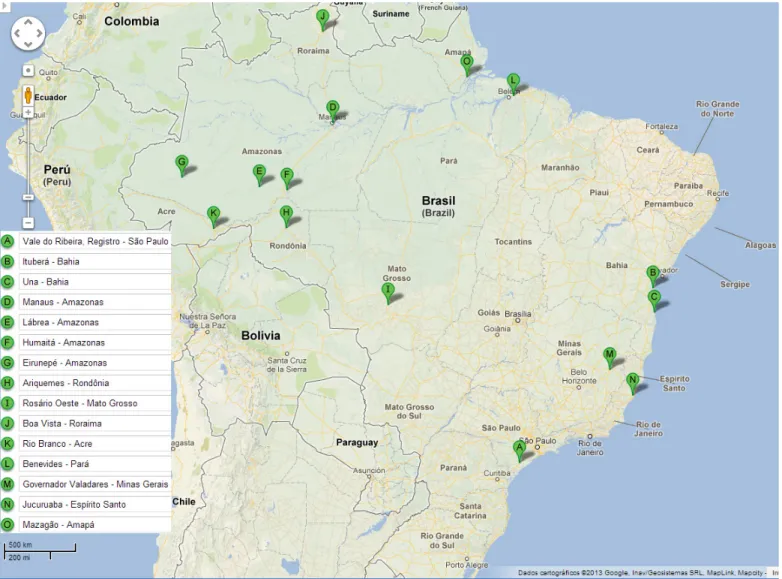This screenshot has height=579, width=782.
Task: Click map marker I in Mato Grosso
Action: coord(388,293)
